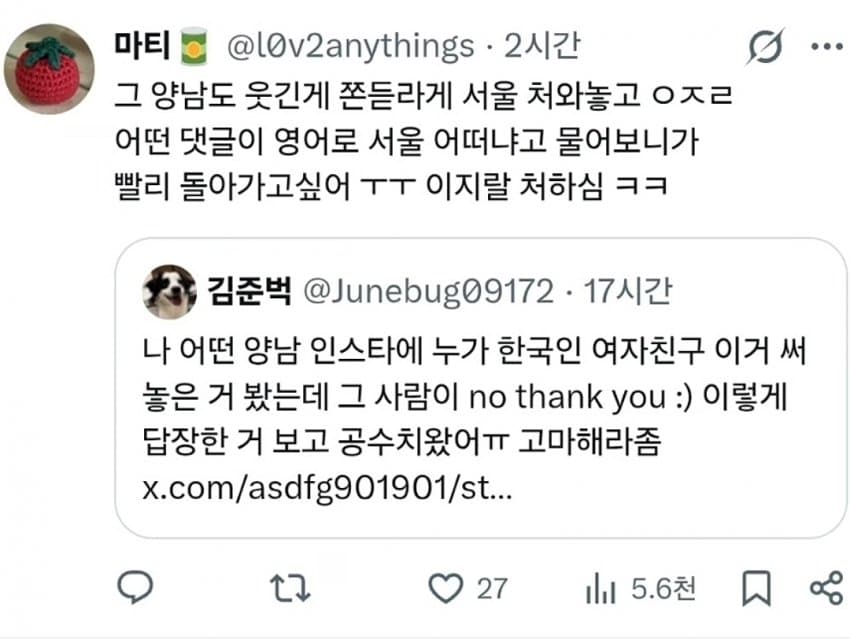Viewport: 850px width, 639px height.
Task: Open the strawberry profile avatar
Action: [x=49, y=69]
